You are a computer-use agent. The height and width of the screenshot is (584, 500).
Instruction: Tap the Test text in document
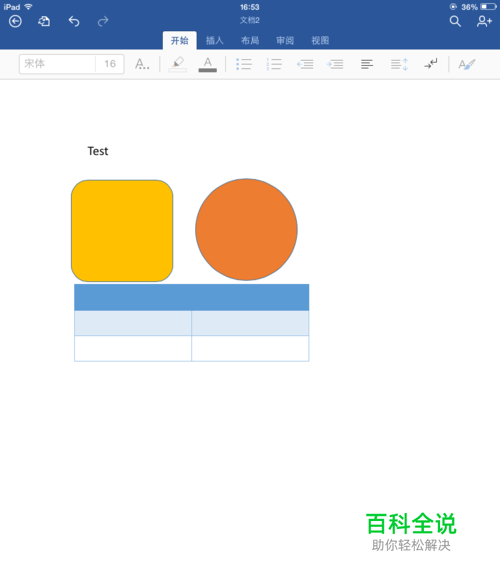pyautogui.click(x=98, y=151)
